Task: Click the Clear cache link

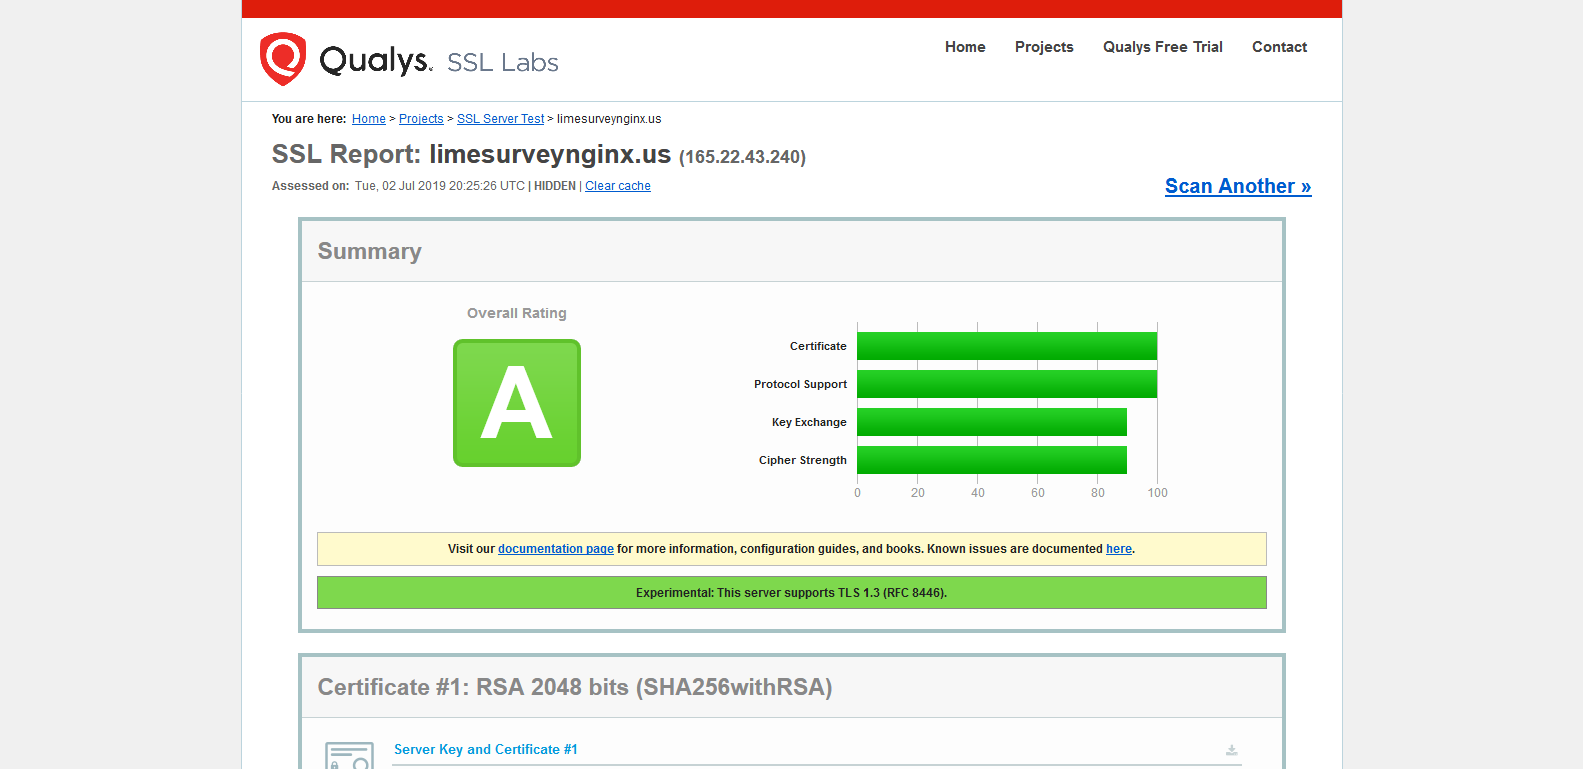Action: click(617, 186)
